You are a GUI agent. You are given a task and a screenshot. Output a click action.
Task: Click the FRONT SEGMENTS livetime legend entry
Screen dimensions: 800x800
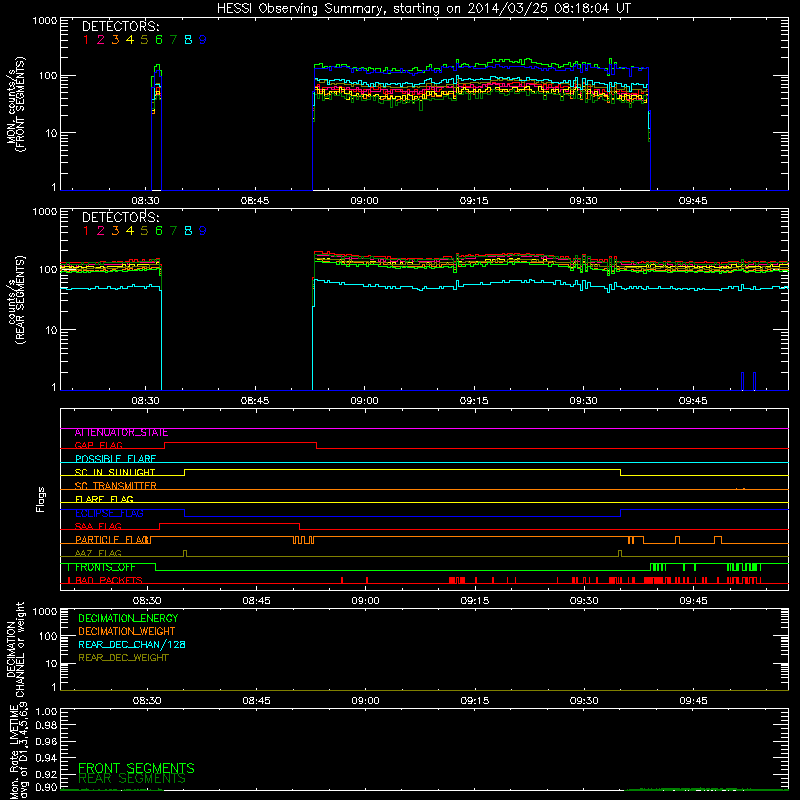tap(136, 768)
